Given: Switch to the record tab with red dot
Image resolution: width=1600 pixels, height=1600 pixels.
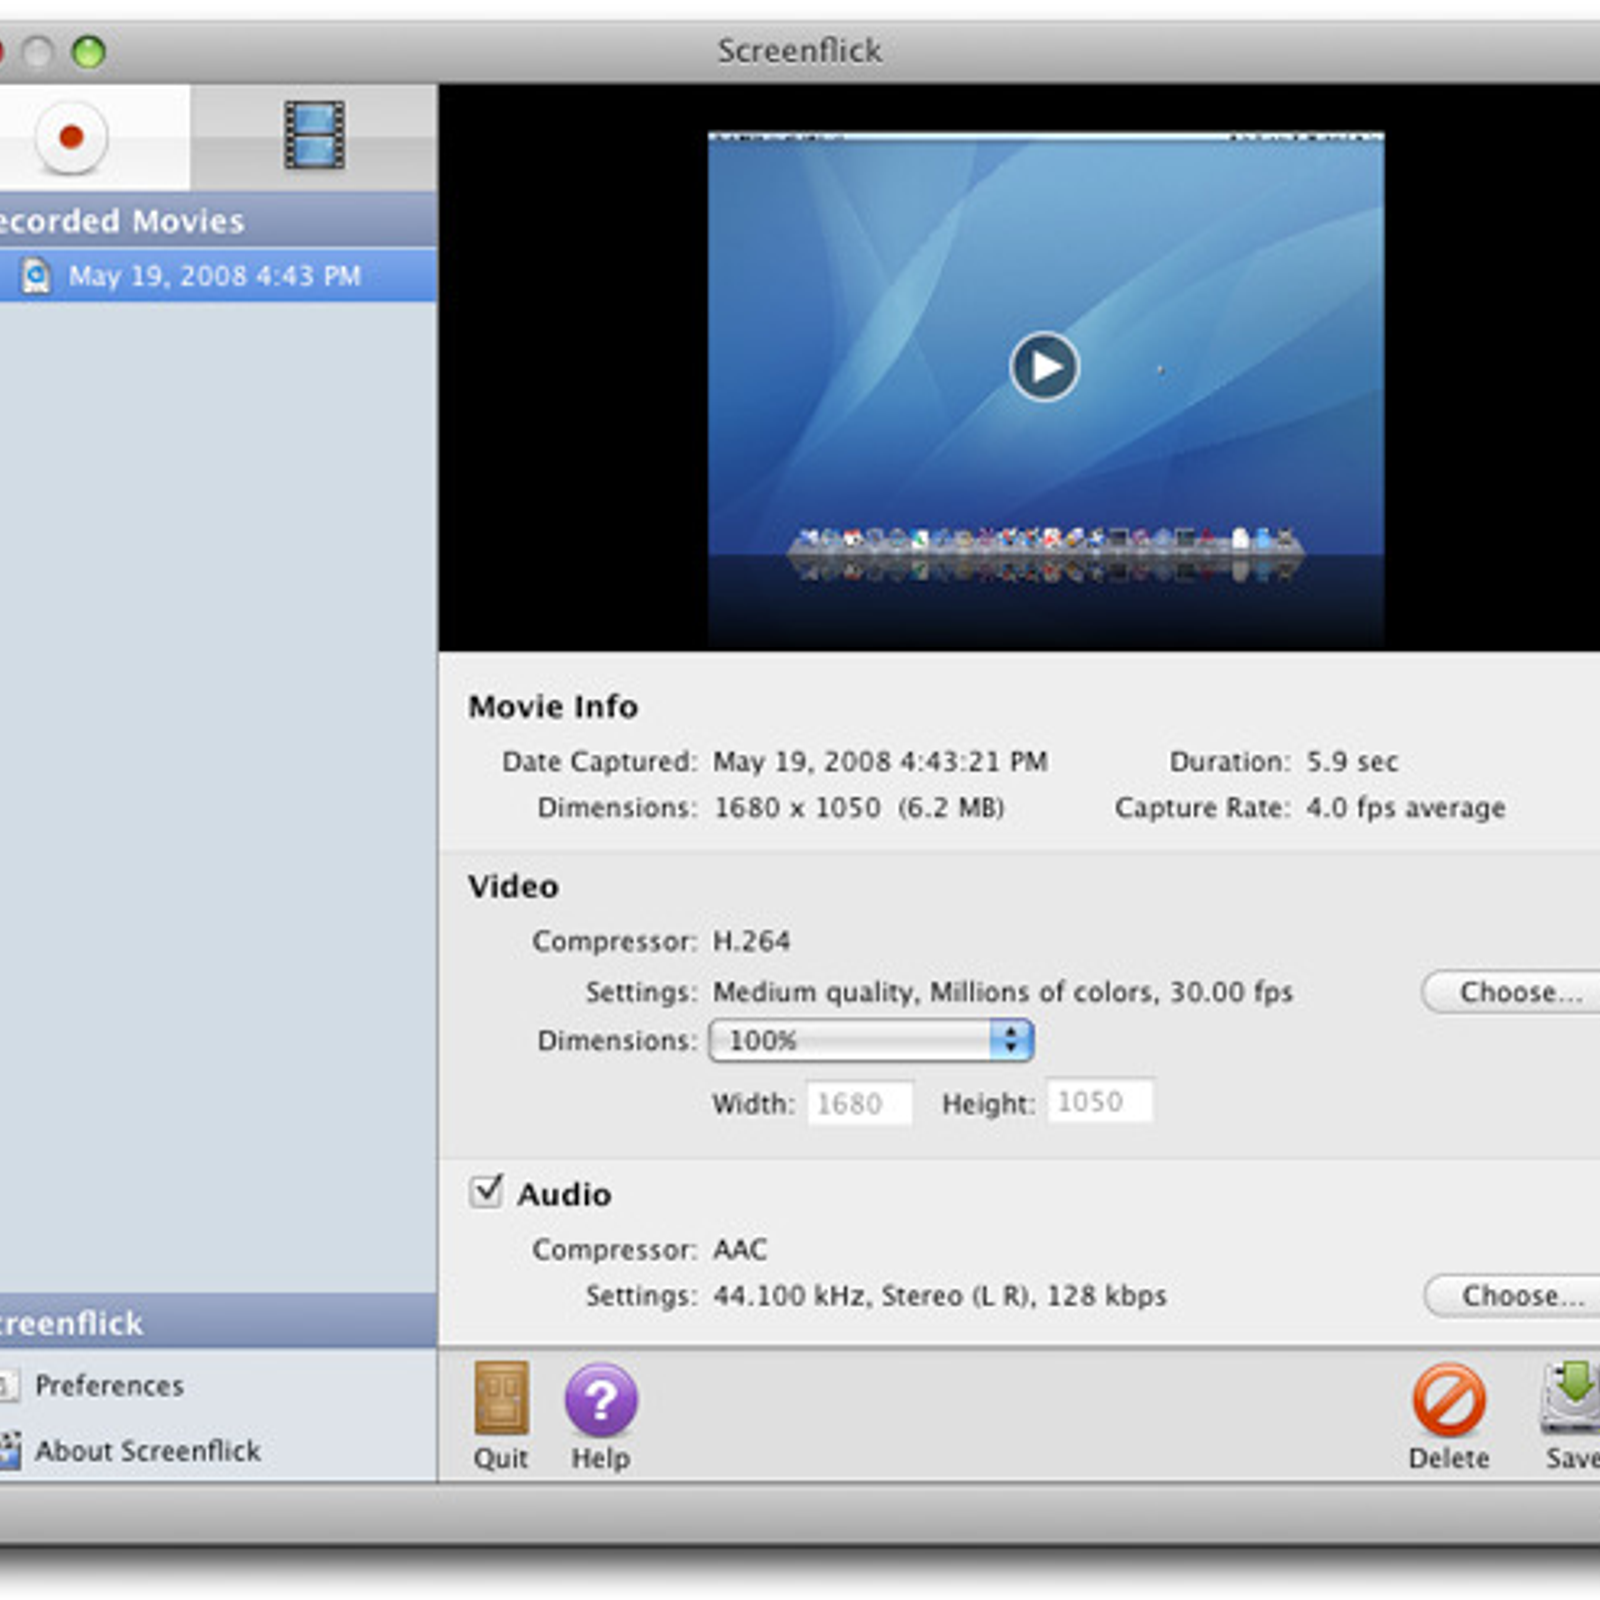Looking at the screenshot, I should [x=71, y=137].
